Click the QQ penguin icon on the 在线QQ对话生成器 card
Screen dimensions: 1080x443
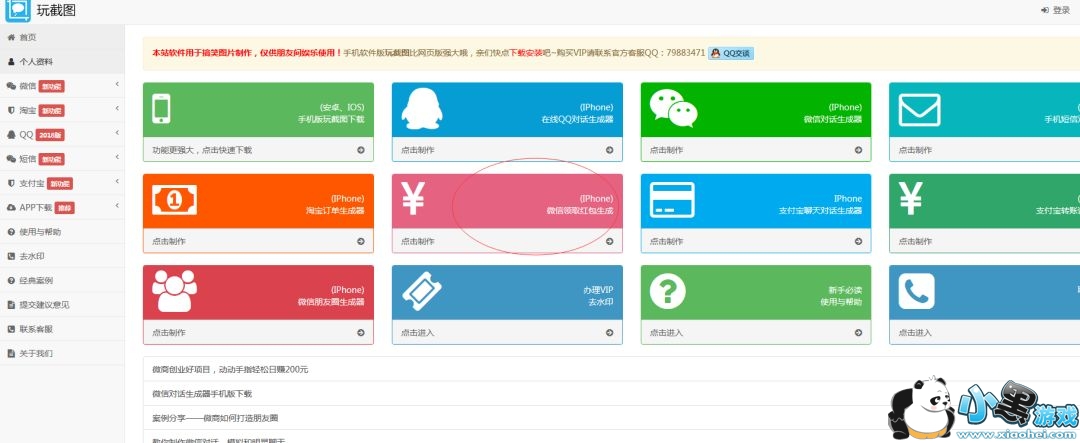point(422,108)
